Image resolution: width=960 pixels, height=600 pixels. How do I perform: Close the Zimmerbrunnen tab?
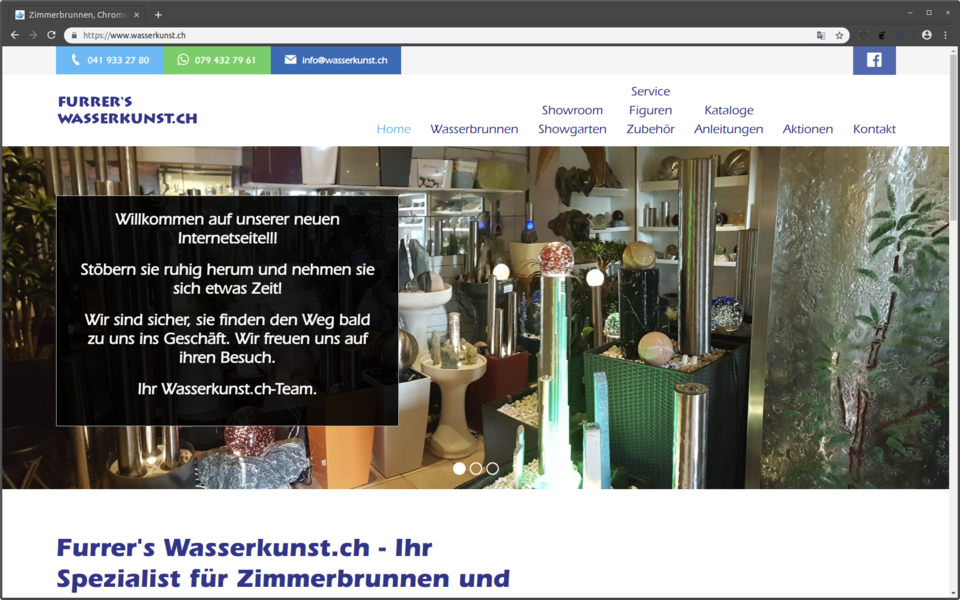click(x=137, y=15)
